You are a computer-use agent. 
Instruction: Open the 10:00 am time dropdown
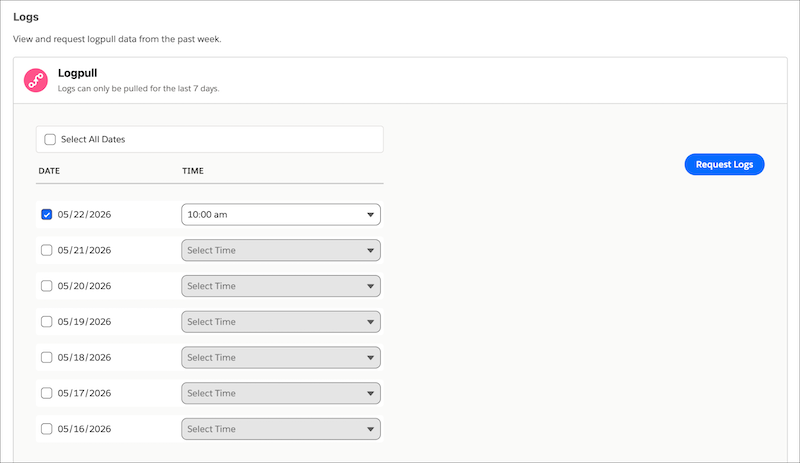pyautogui.click(x=281, y=214)
